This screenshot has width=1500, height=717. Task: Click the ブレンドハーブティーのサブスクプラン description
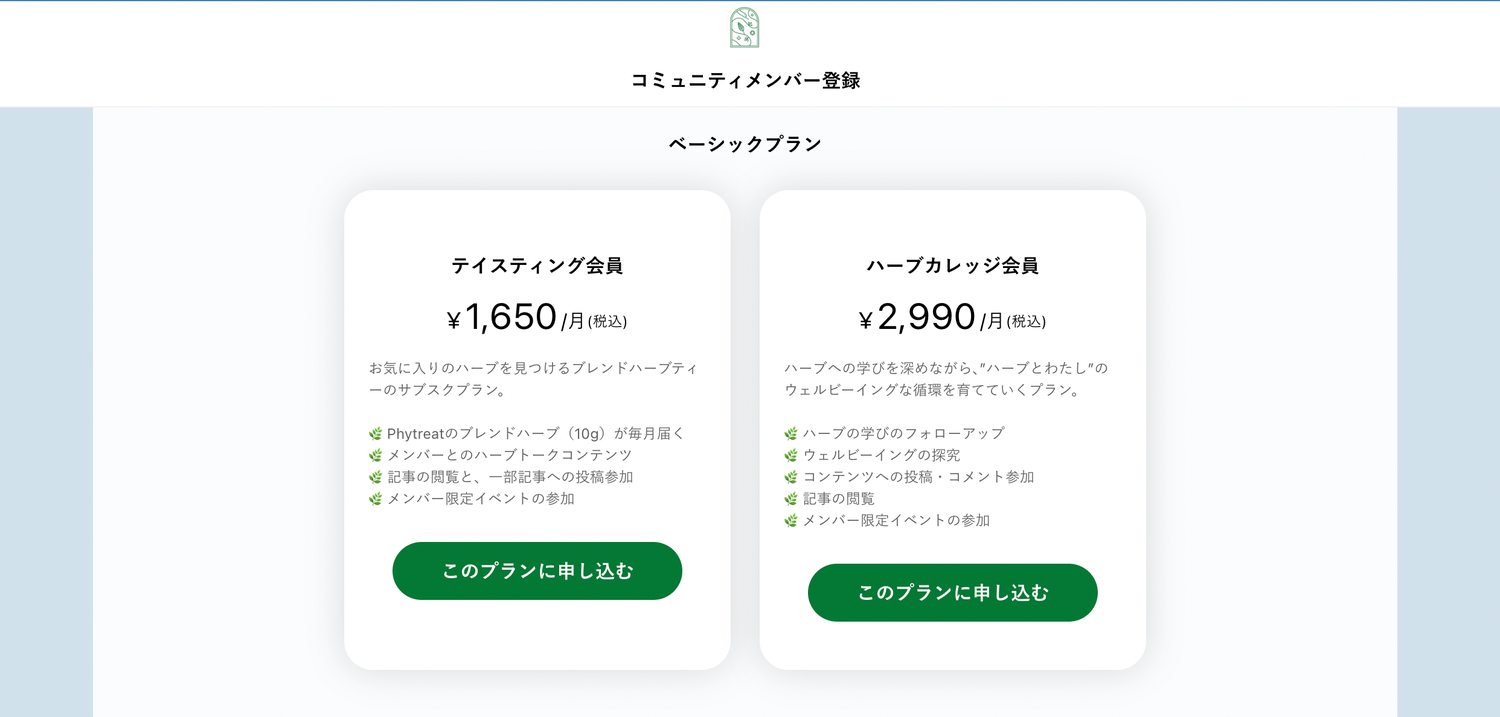pyautogui.click(x=533, y=379)
